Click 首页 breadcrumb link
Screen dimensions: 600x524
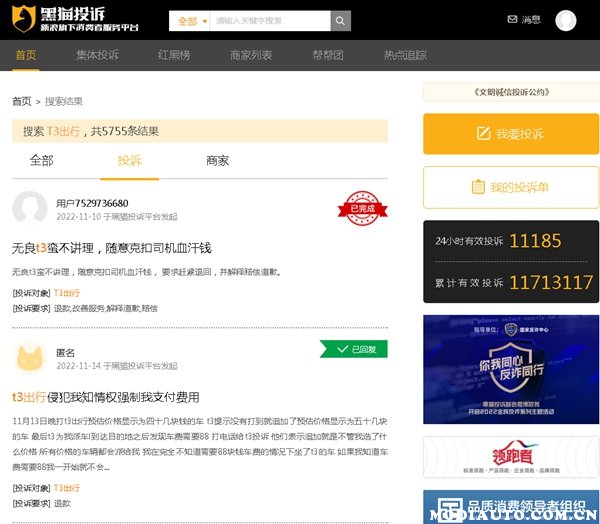[21, 101]
